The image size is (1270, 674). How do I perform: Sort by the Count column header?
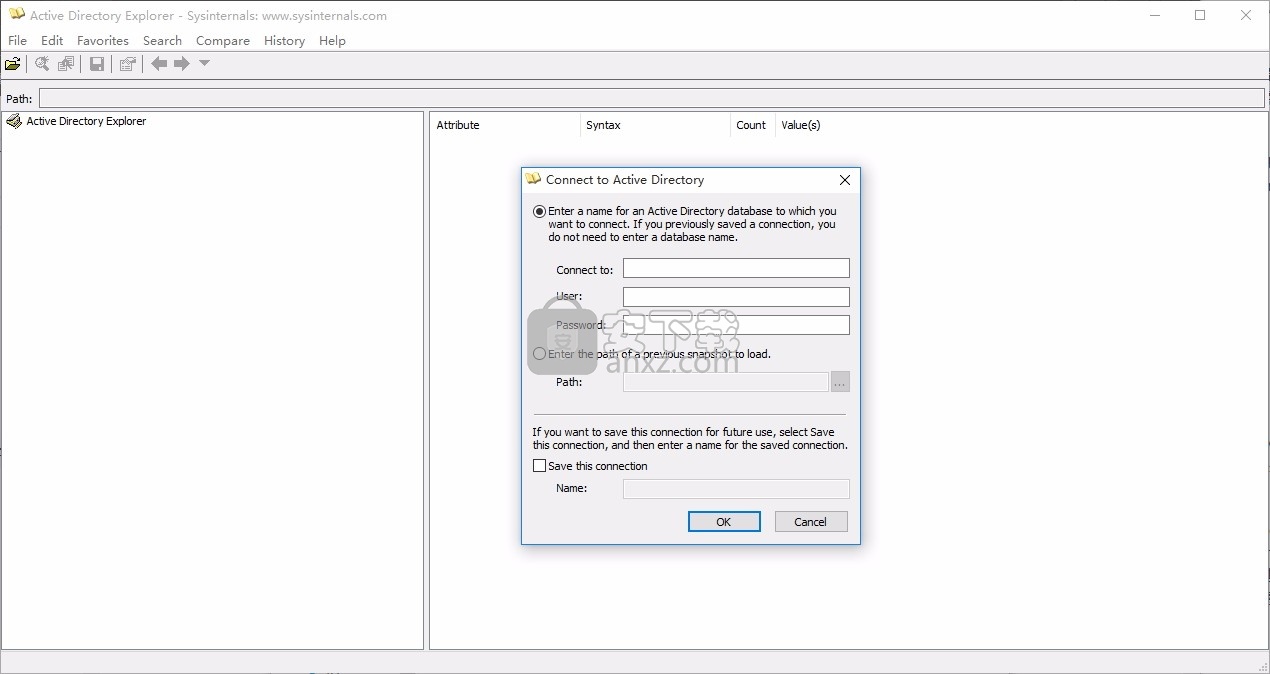point(752,125)
